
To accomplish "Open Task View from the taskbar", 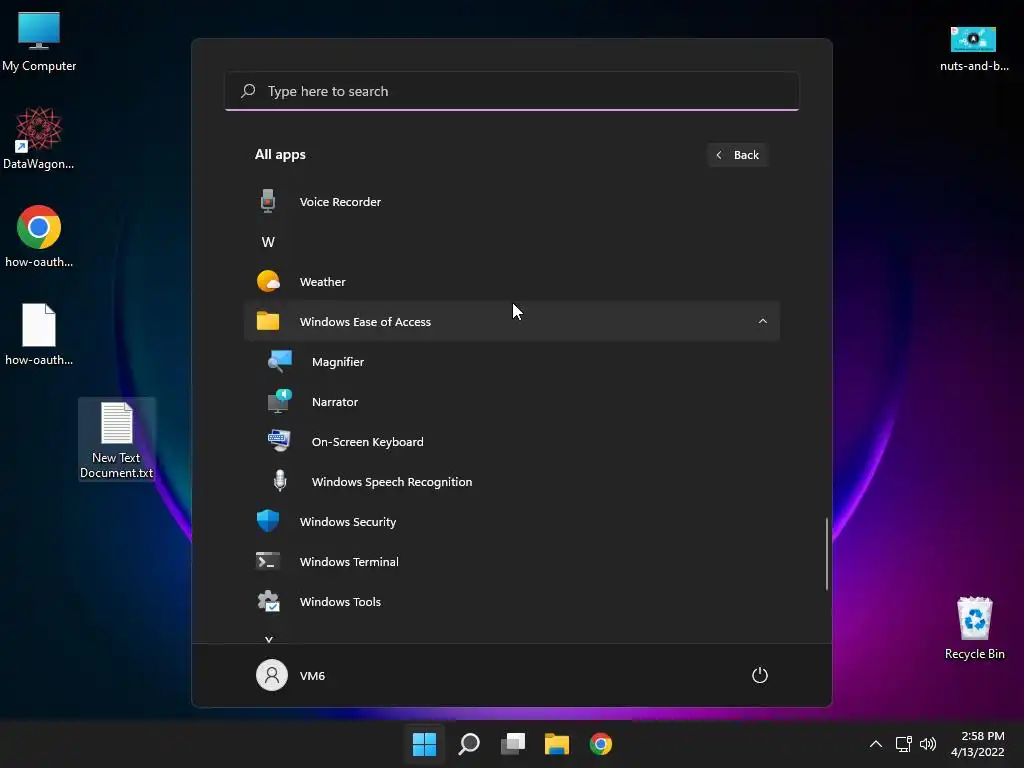I will tap(513, 744).
